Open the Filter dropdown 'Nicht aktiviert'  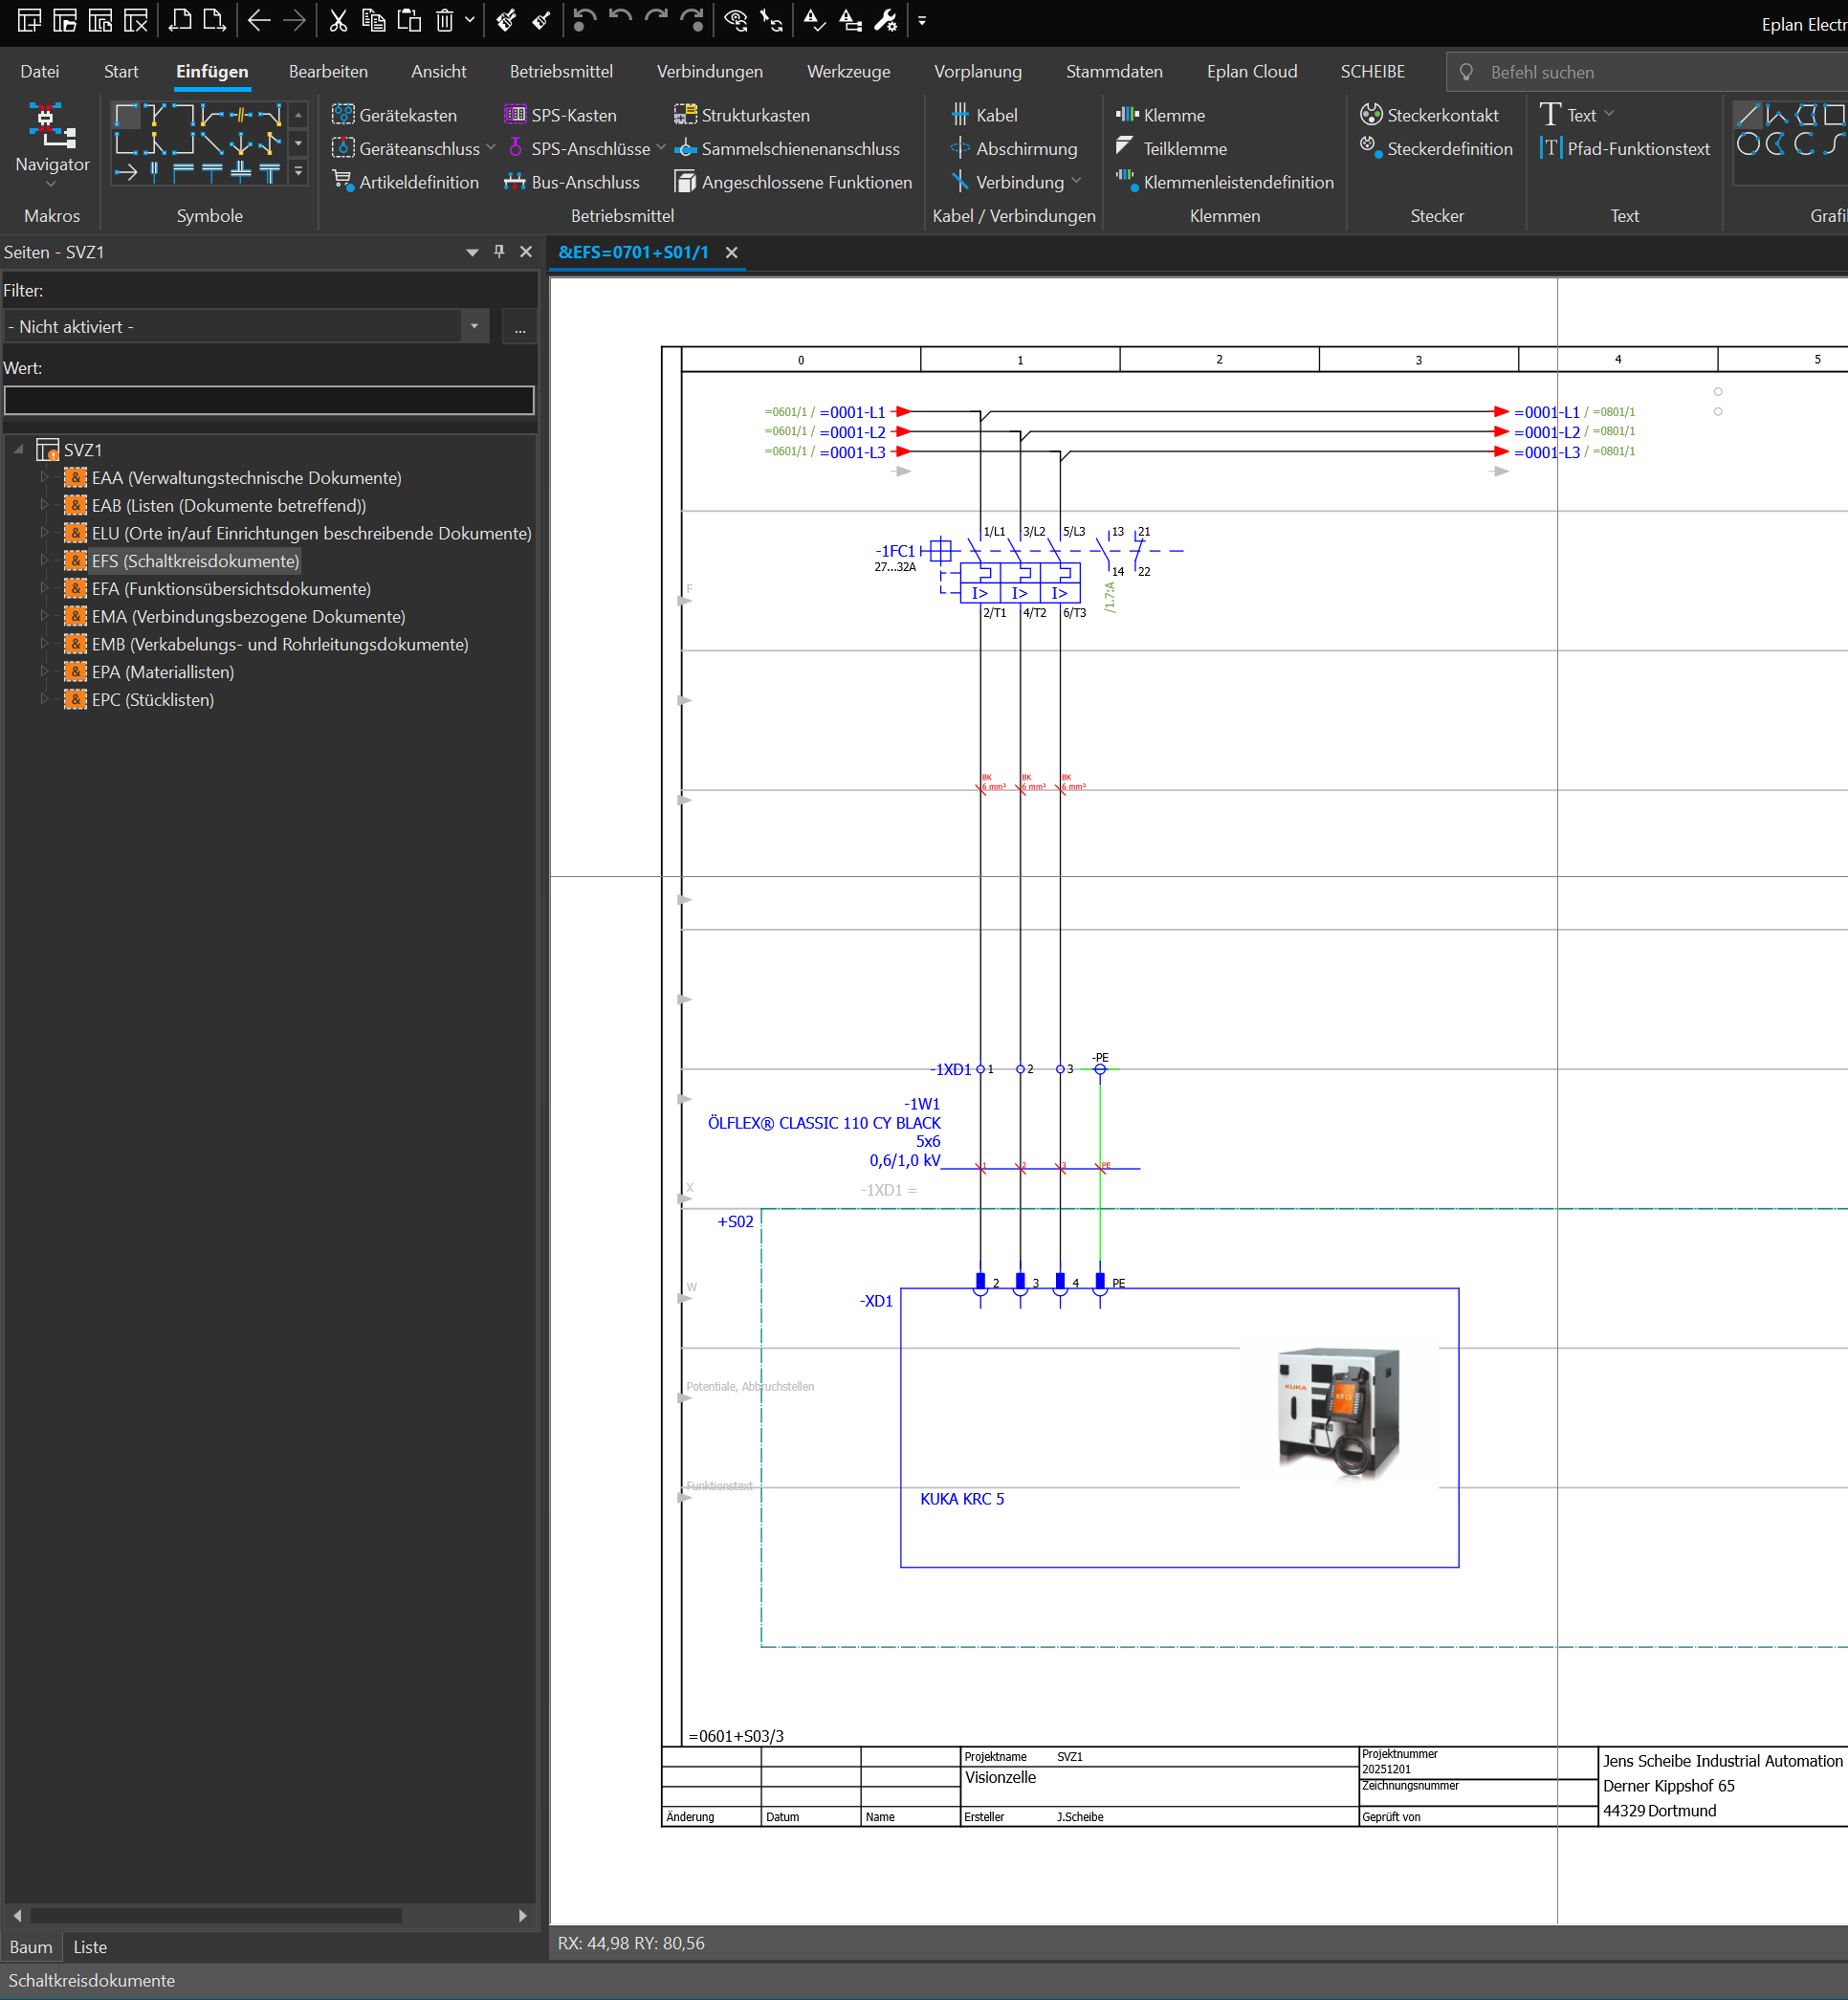(474, 326)
